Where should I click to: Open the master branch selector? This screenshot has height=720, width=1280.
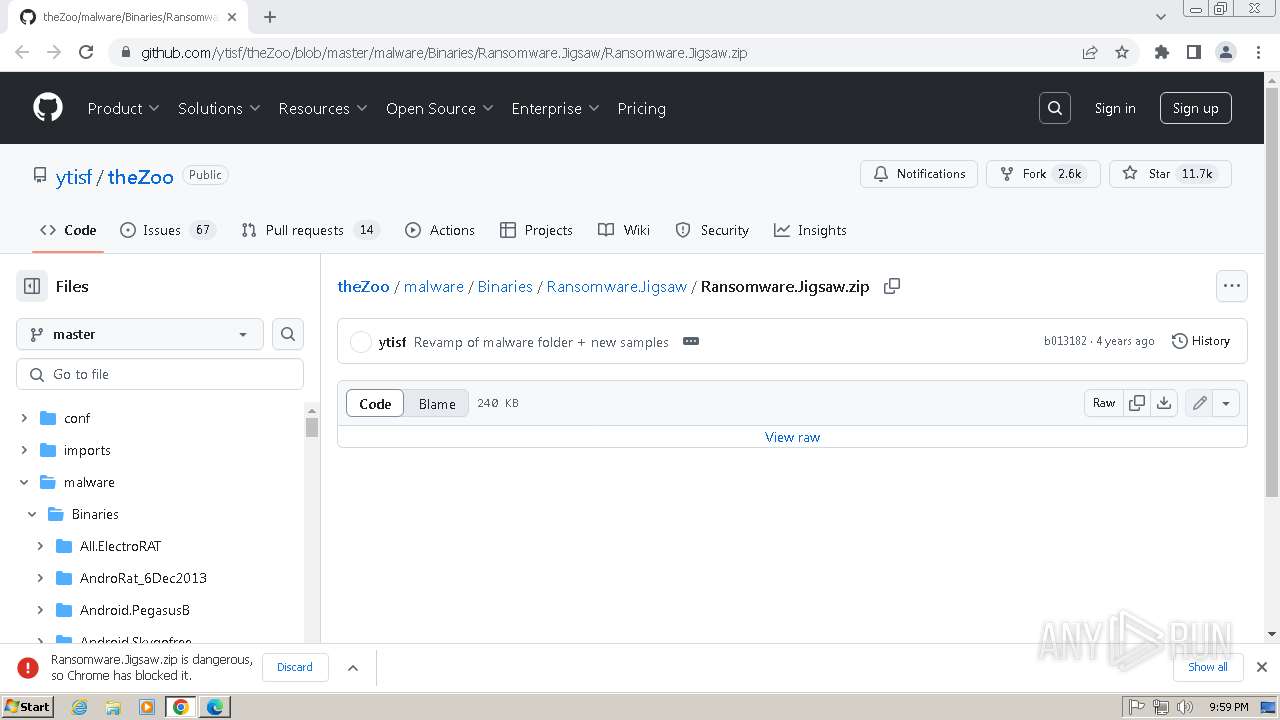[x=140, y=334]
